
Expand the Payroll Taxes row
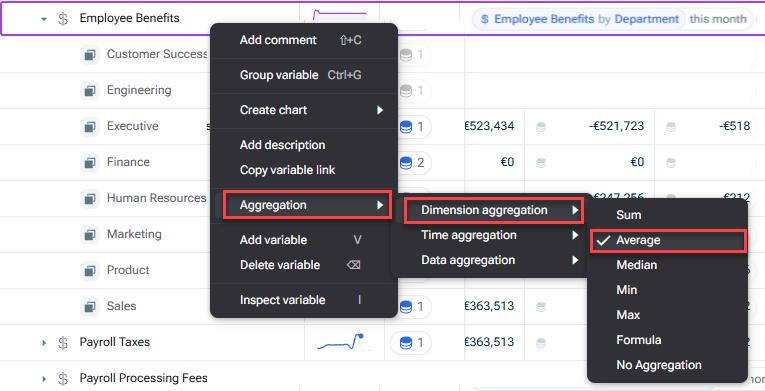click(x=44, y=343)
